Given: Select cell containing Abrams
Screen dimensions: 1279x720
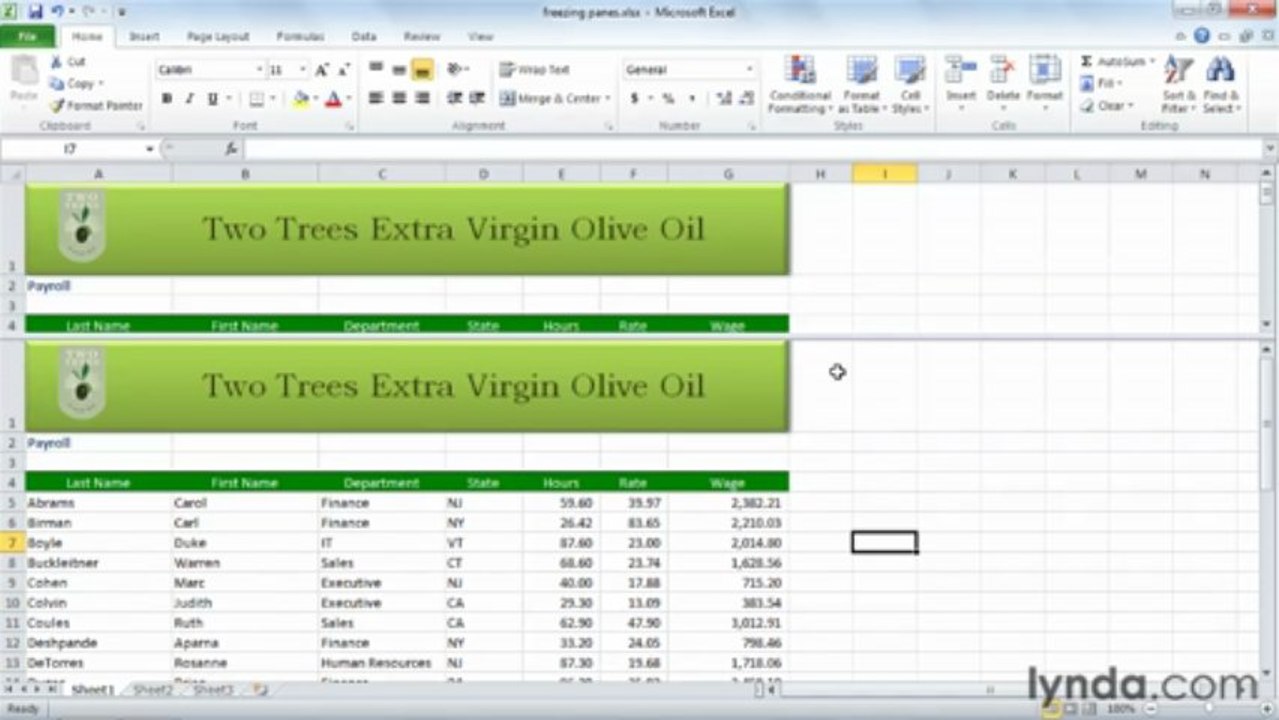Looking at the screenshot, I should [x=98, y=503].
